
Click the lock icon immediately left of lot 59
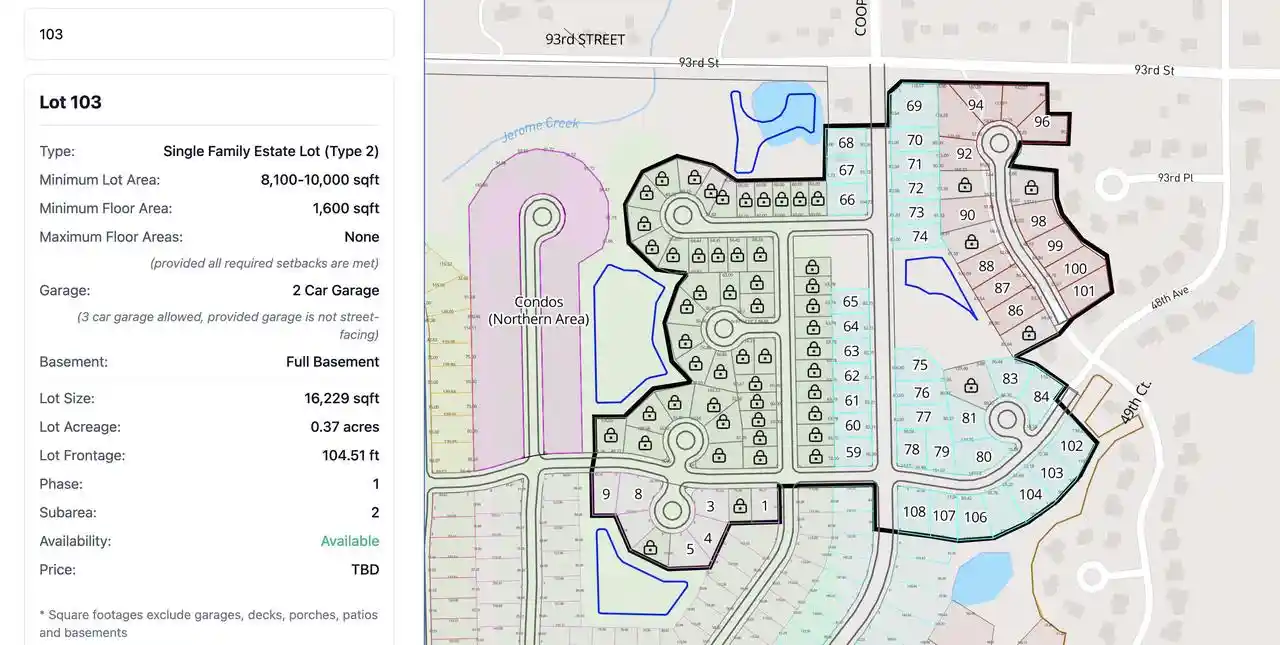tap(815, 454)
